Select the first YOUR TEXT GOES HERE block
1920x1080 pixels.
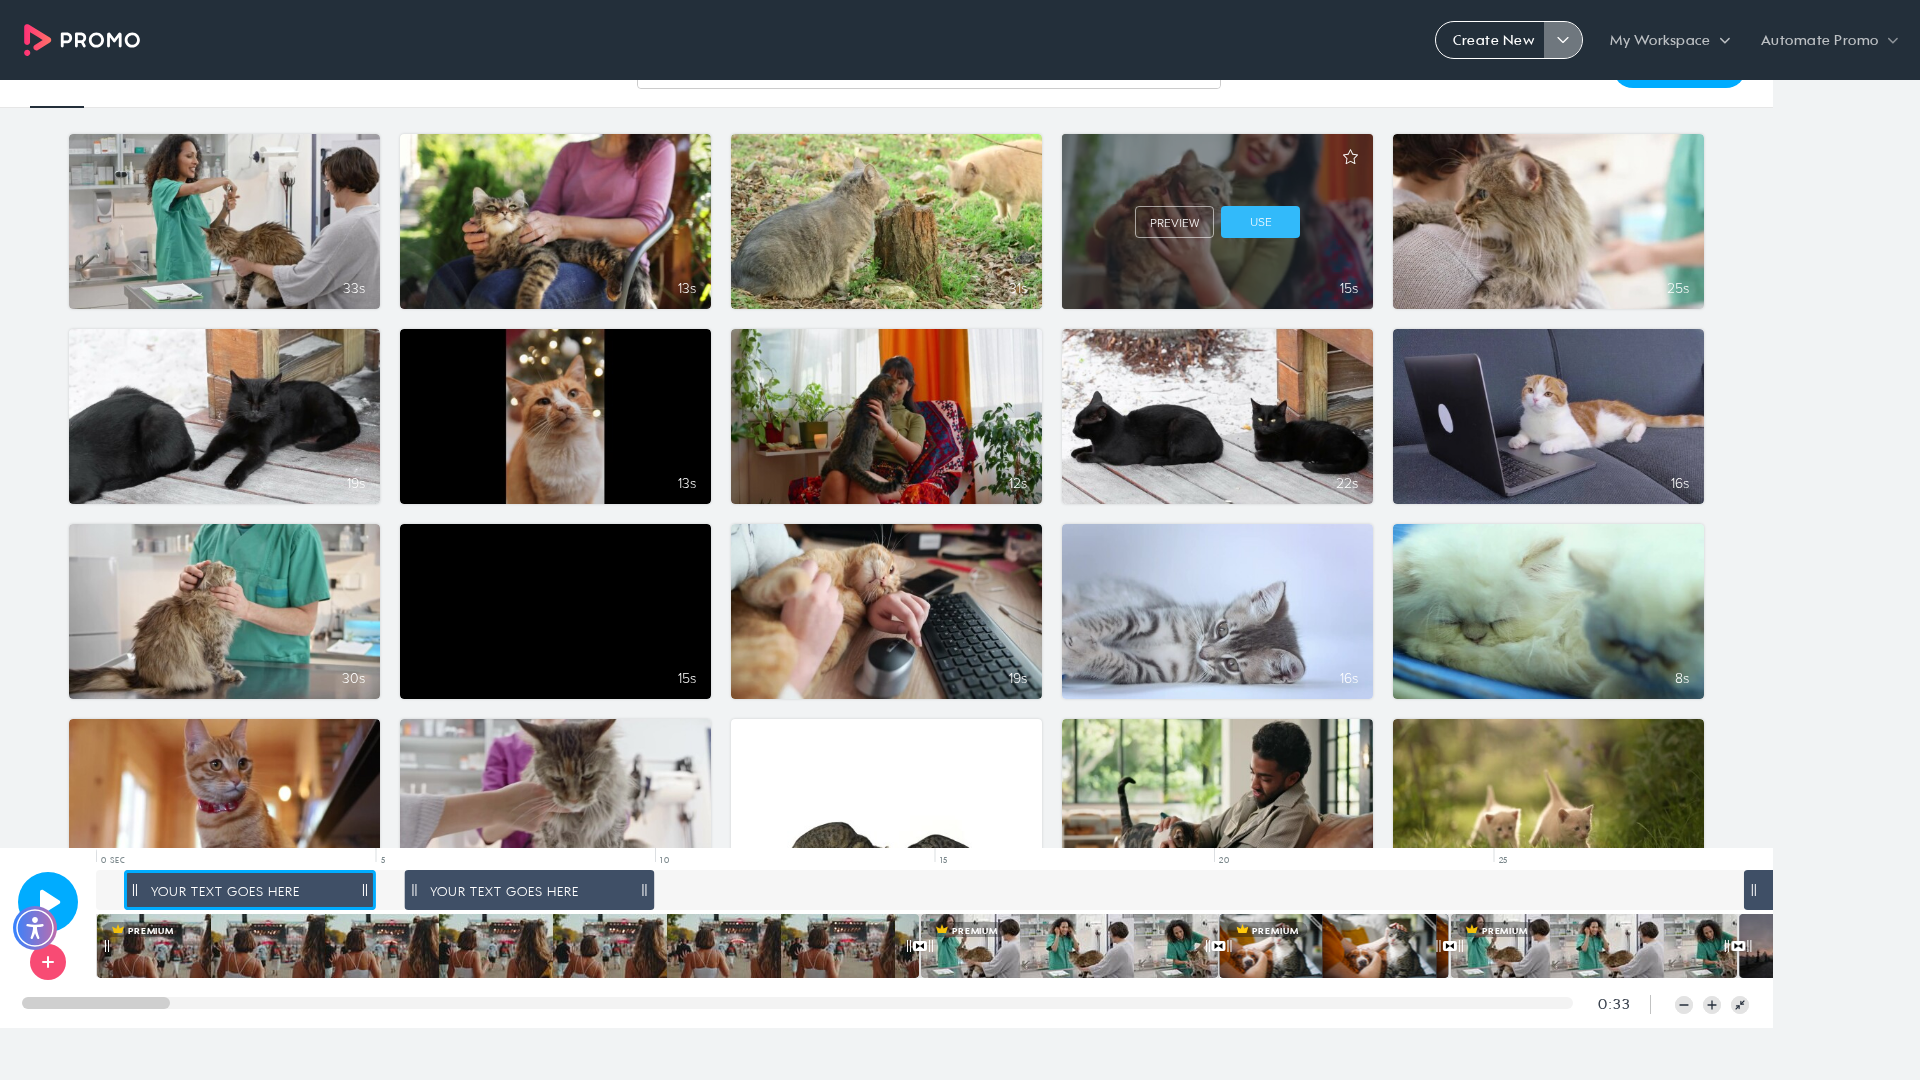pos(250,890)
